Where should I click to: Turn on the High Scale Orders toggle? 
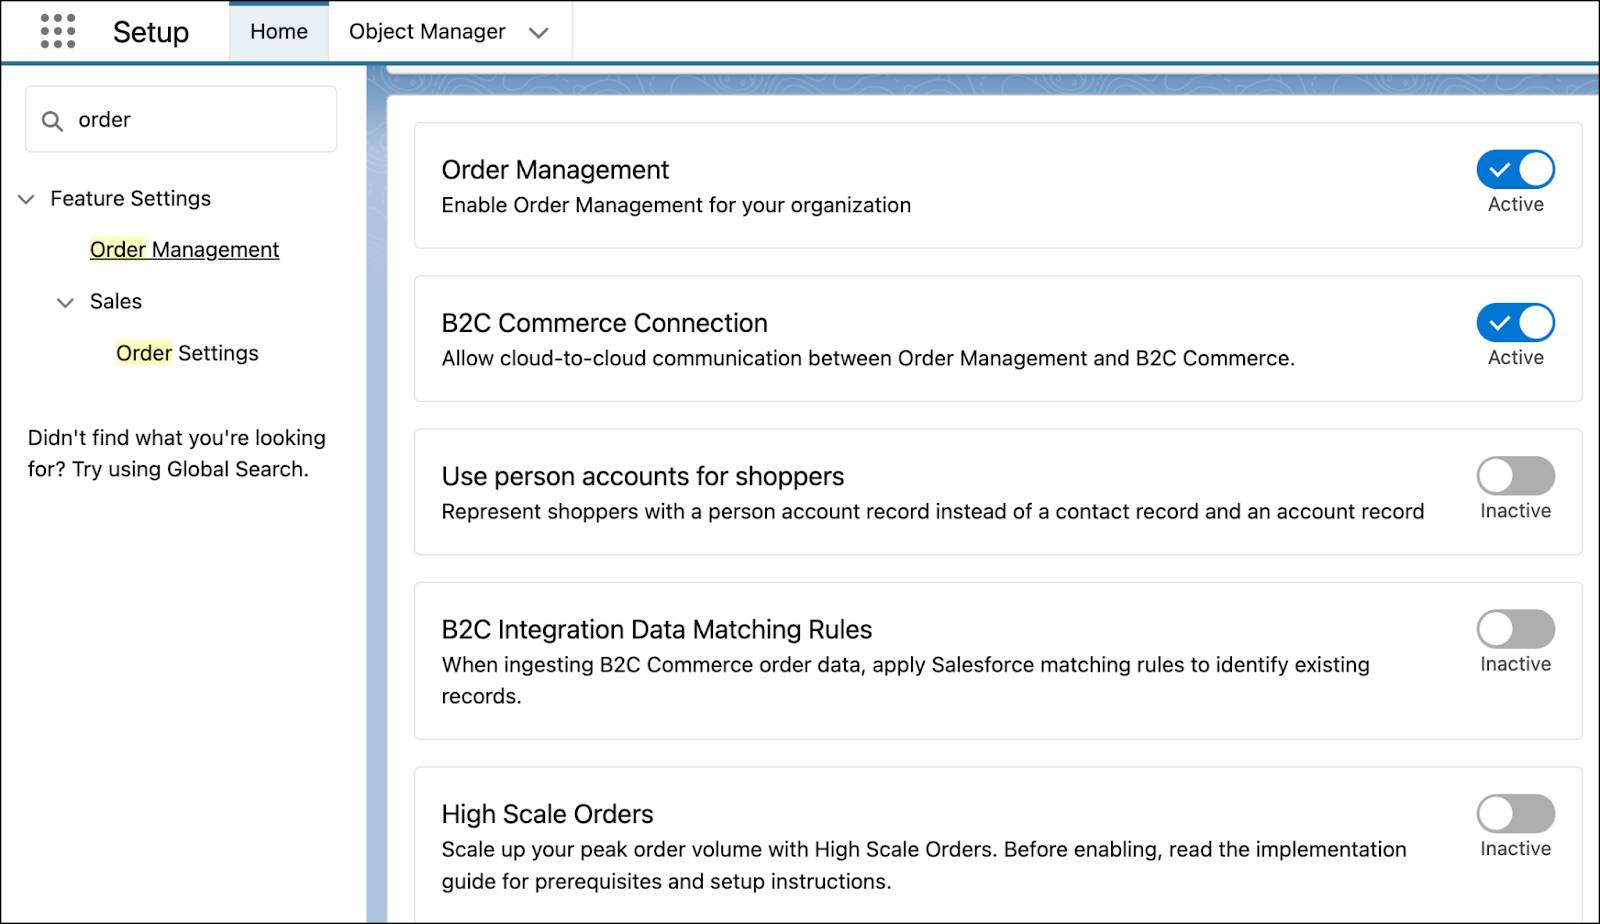[x=1515, y=814]
